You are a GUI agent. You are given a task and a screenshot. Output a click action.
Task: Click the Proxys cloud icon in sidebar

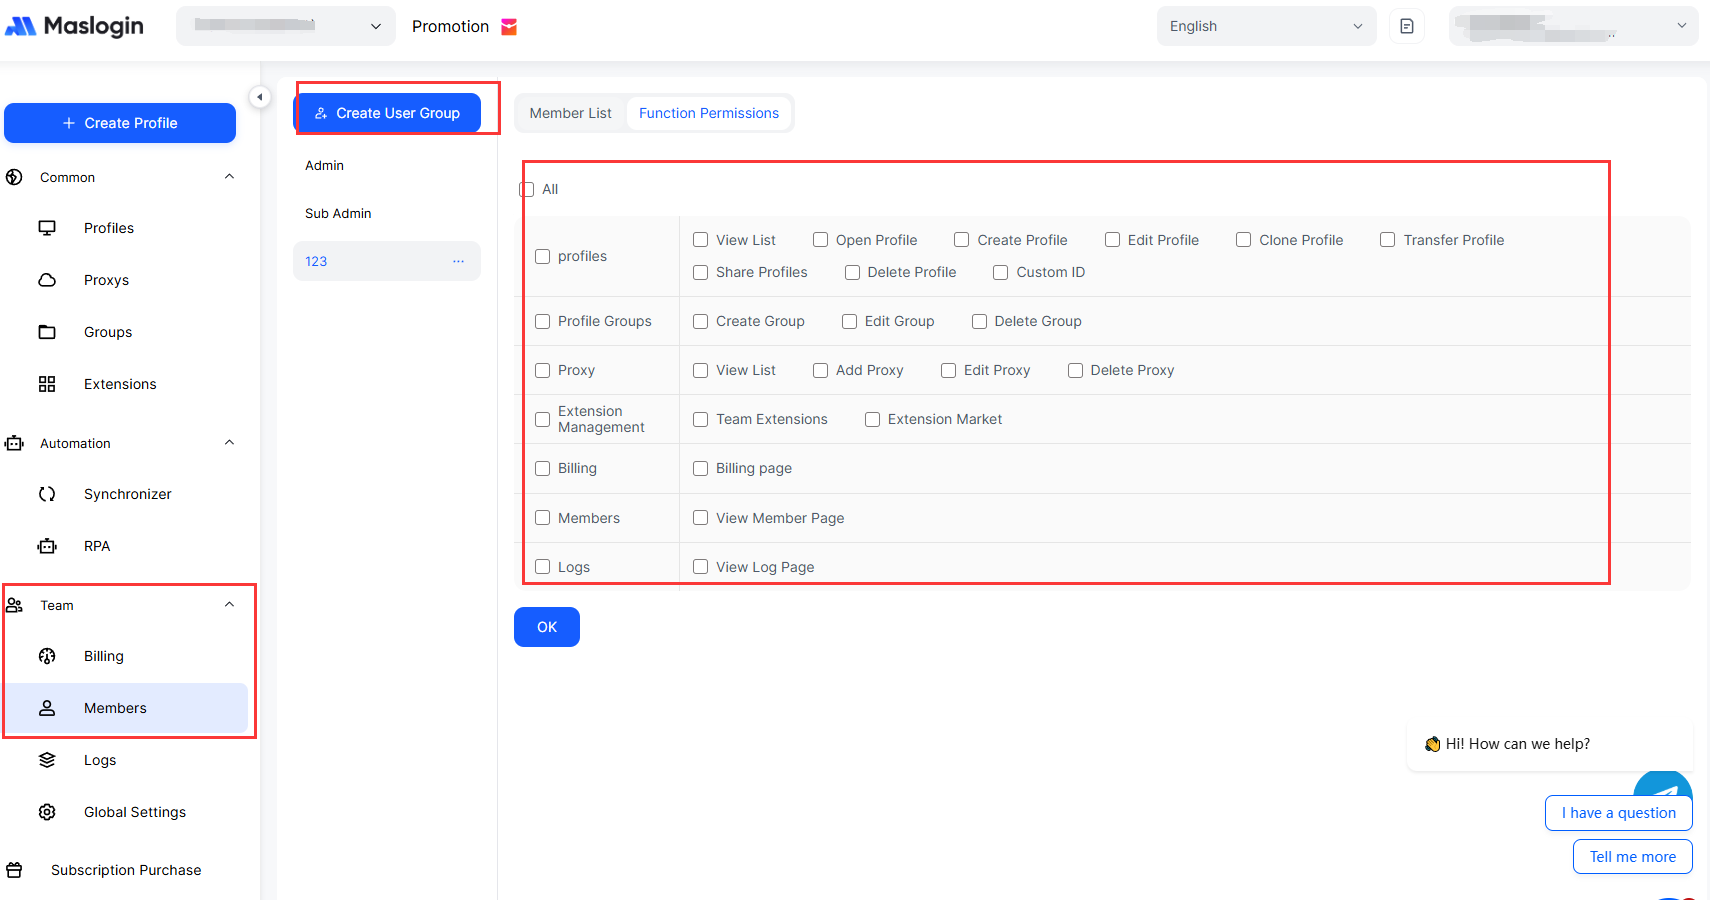(x=47, y=280)
